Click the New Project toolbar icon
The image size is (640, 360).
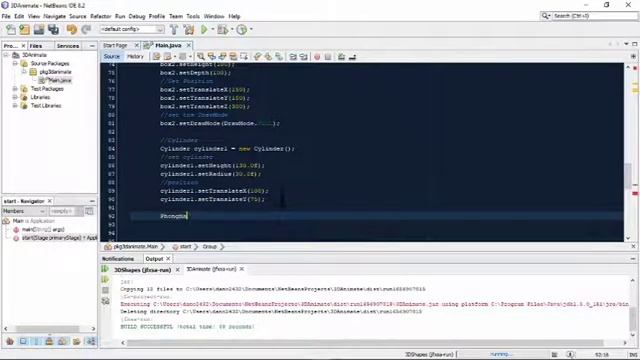pos(24,29)
